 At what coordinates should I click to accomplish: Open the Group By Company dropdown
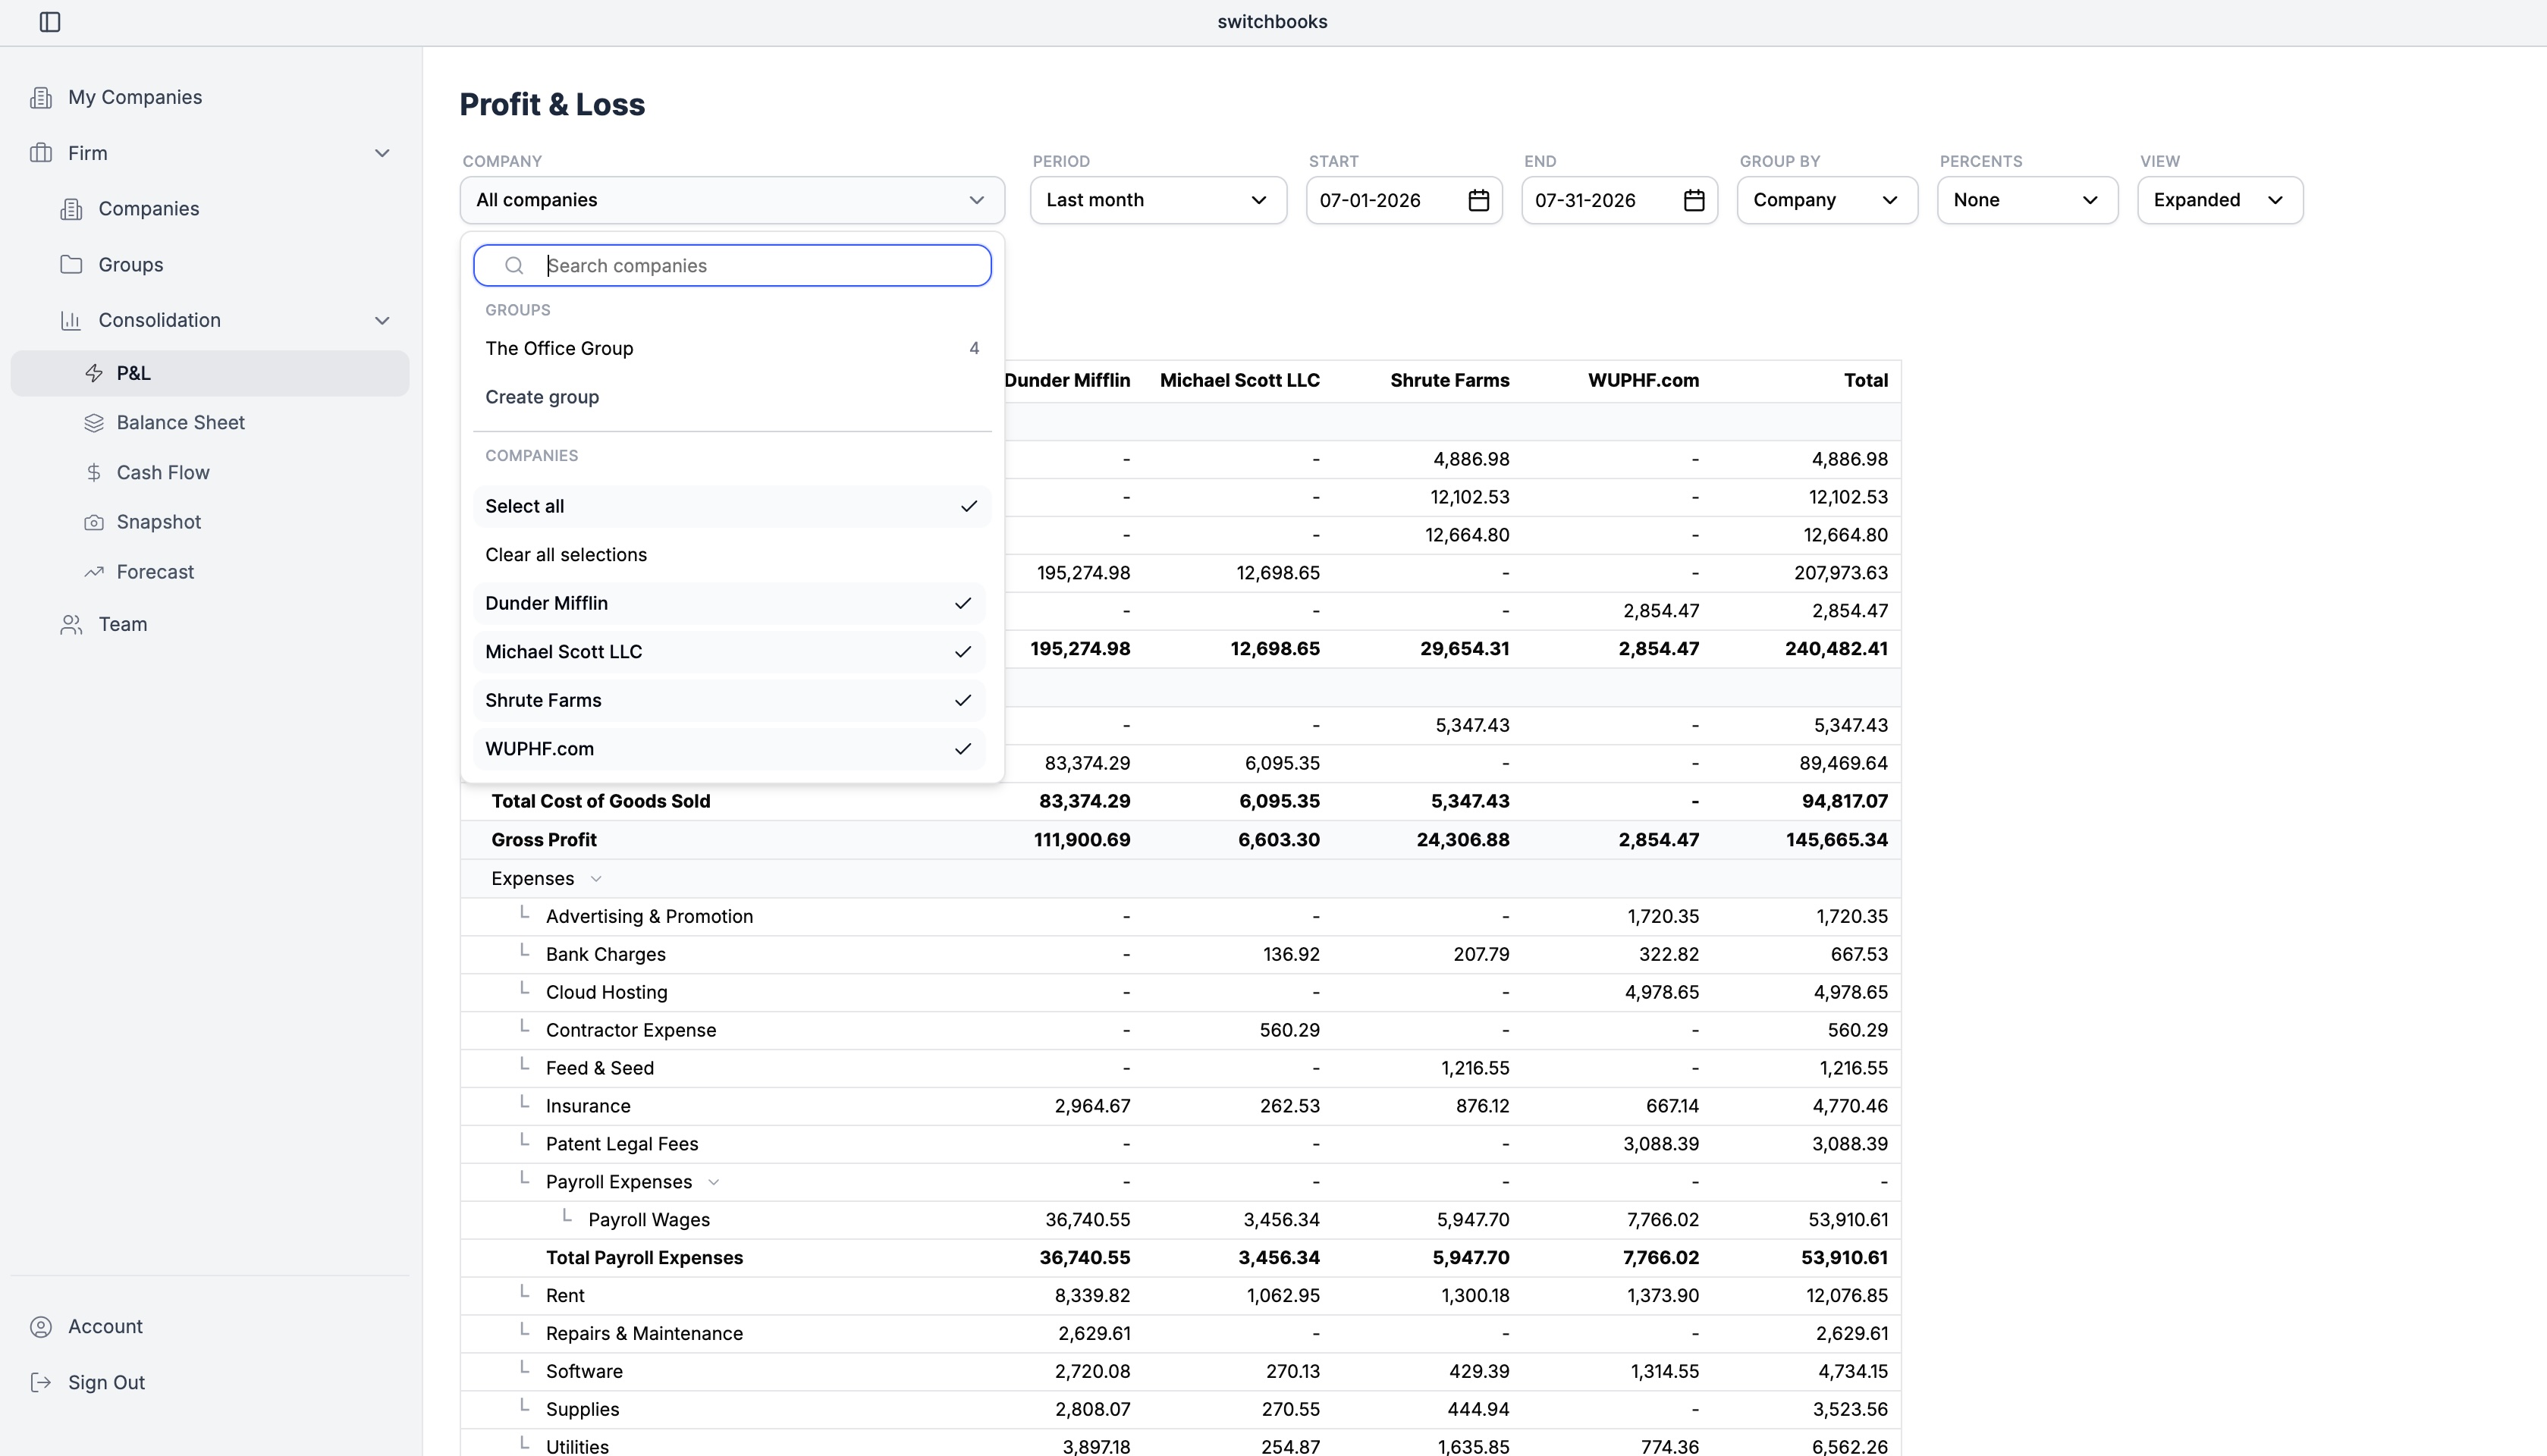1827,200
